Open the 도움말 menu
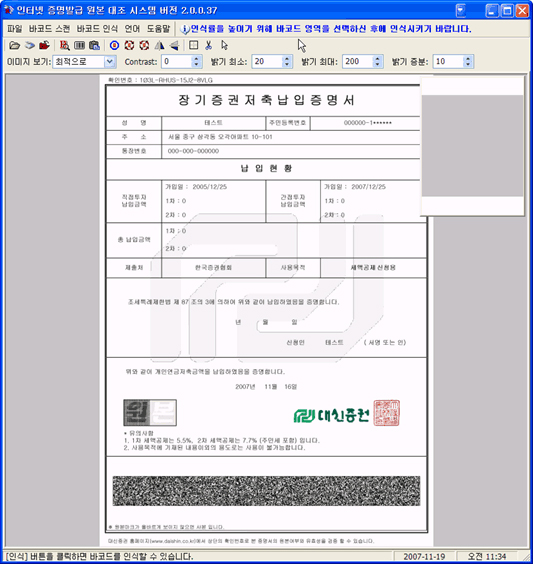 coord(158,29)
